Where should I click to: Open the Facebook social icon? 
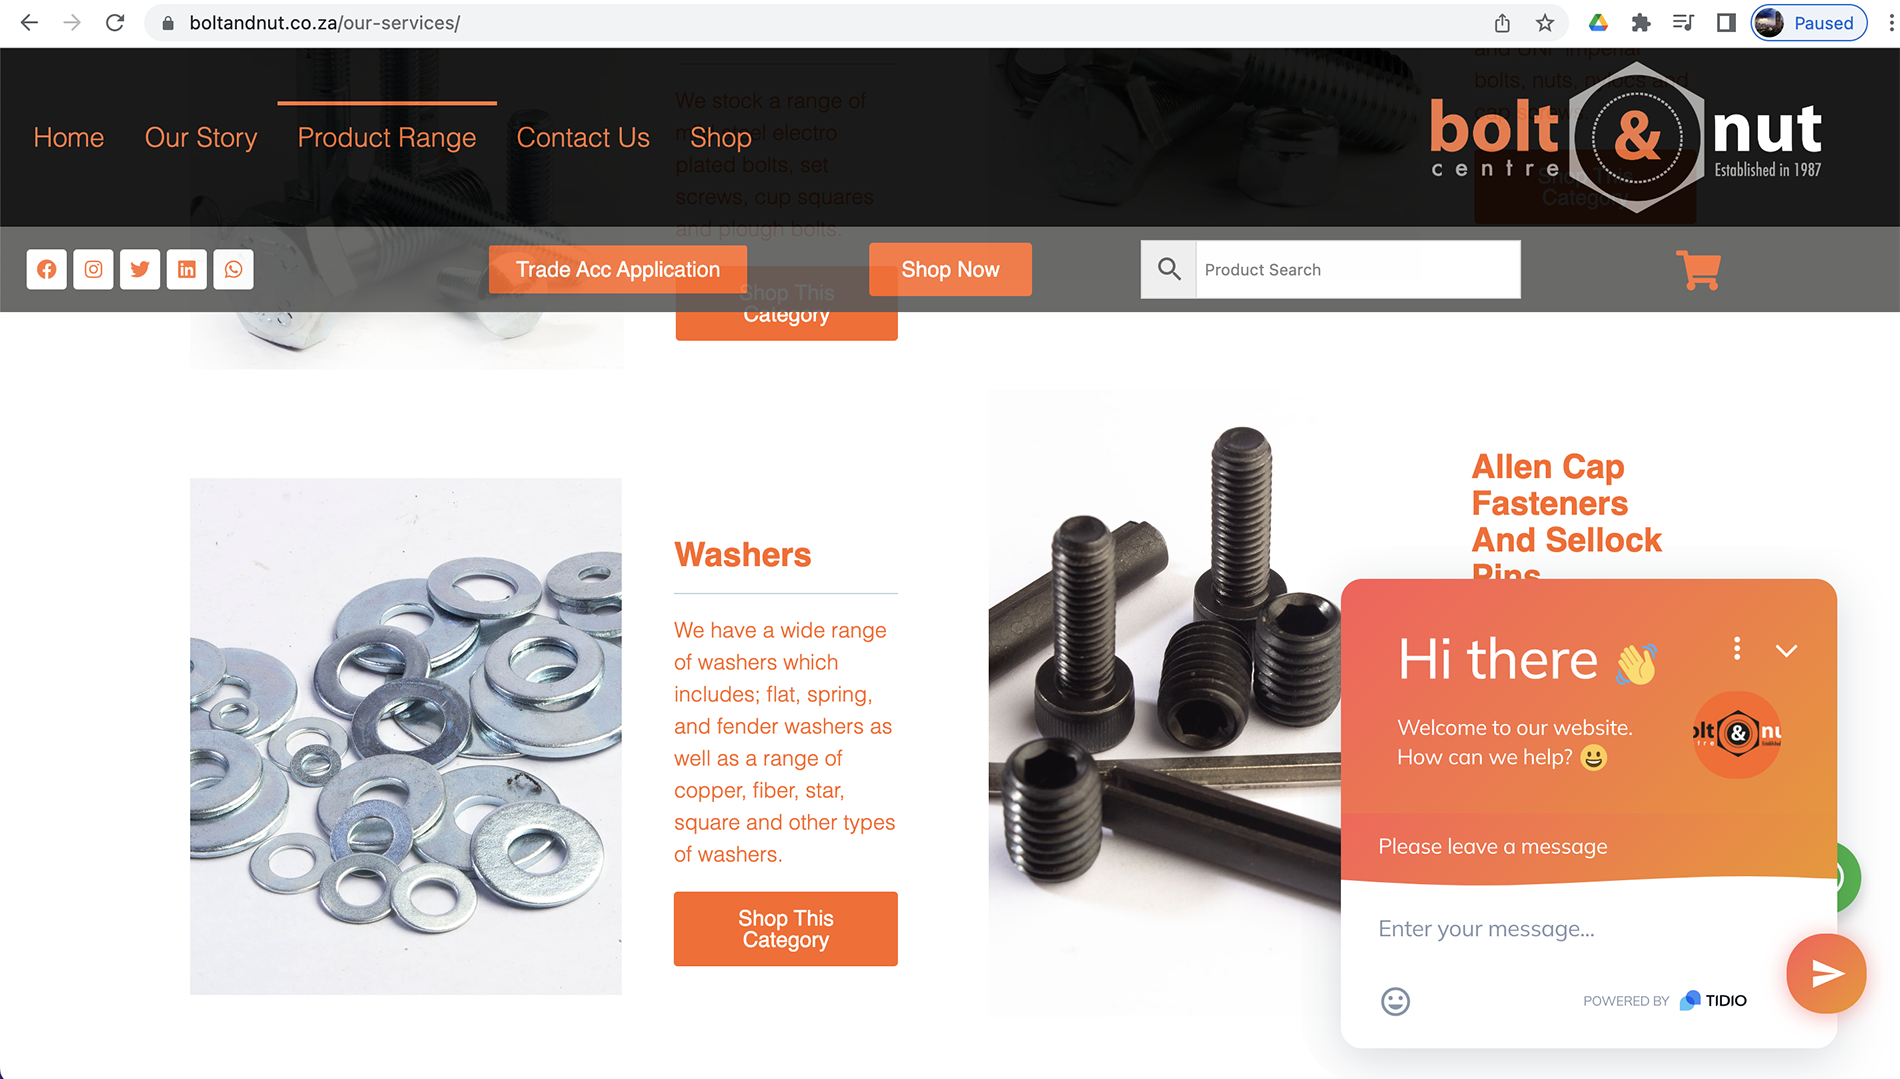[47, 269]
